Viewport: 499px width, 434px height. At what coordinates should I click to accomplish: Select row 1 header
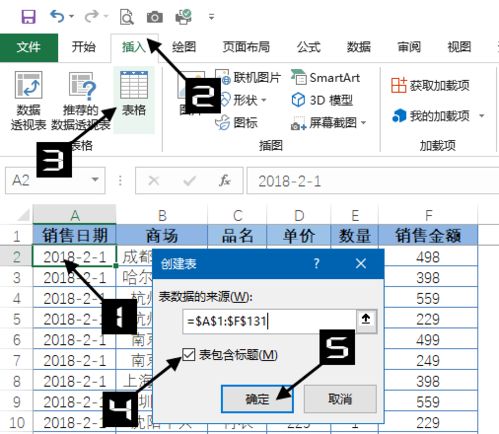point(16,236)
